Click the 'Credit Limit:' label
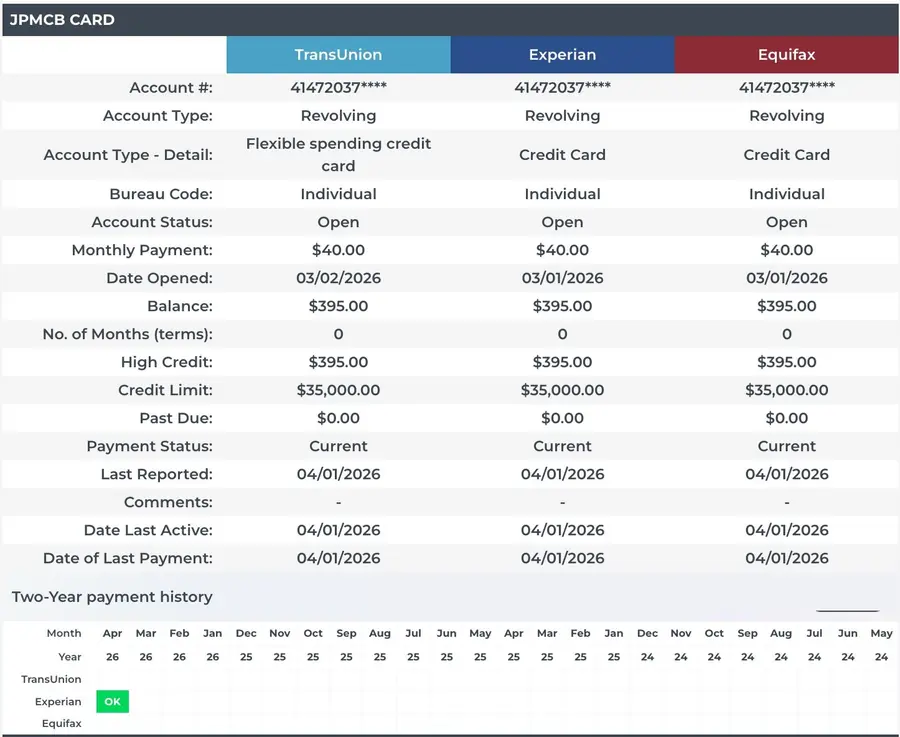Screen dimensions: 900x737 (165, 390)
